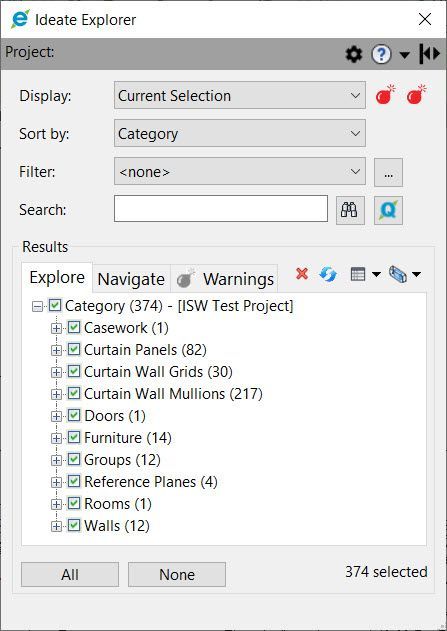
Task: Uncheck the Doors checkbox
Action: [x=74, y=415]
